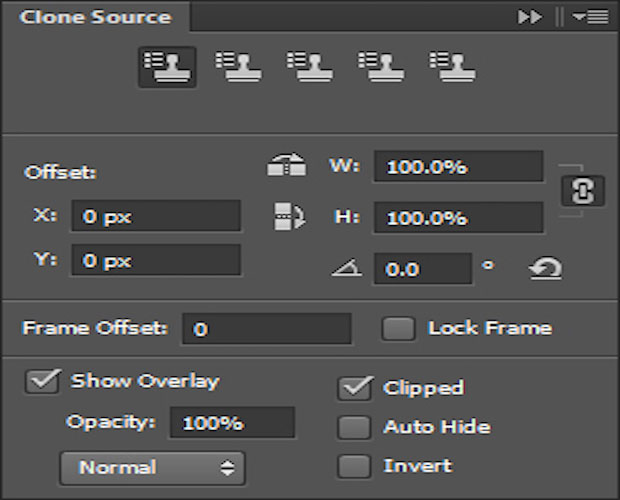Check the Invert option
Viewport: 620px width, 500px height.
pos(354,466)
